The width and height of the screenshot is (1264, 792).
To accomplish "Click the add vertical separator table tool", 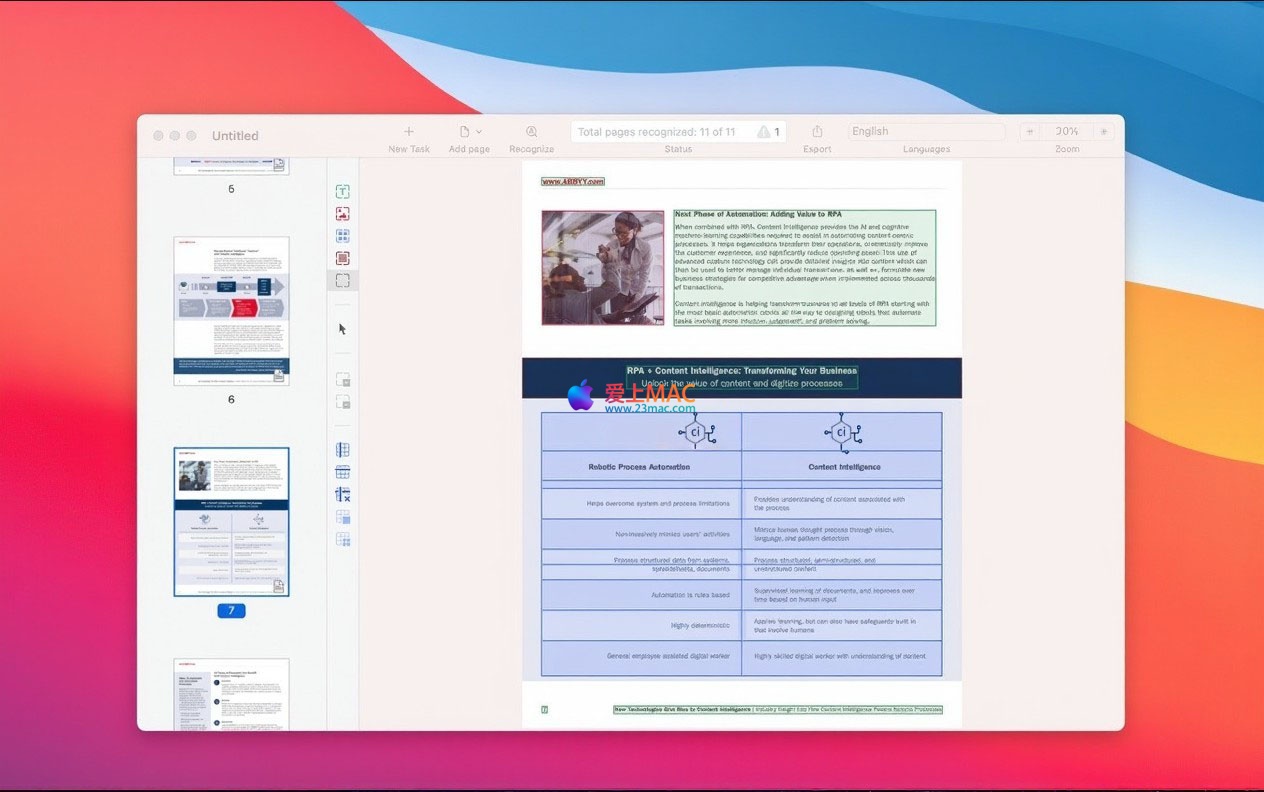I will 342,450.
